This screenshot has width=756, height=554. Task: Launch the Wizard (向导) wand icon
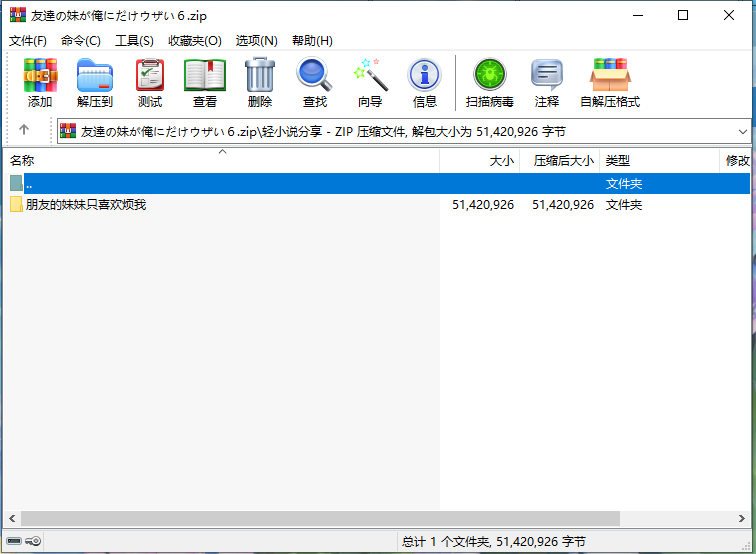370,75
